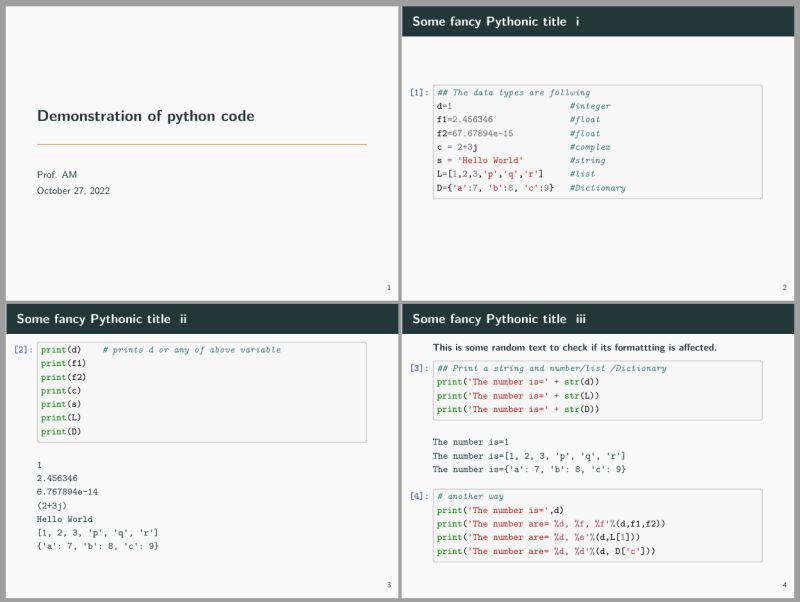Click page number 2 on first titled slide
Image resolution: width=800 pixels, height=602 pixels.
[x=786, y=287]
